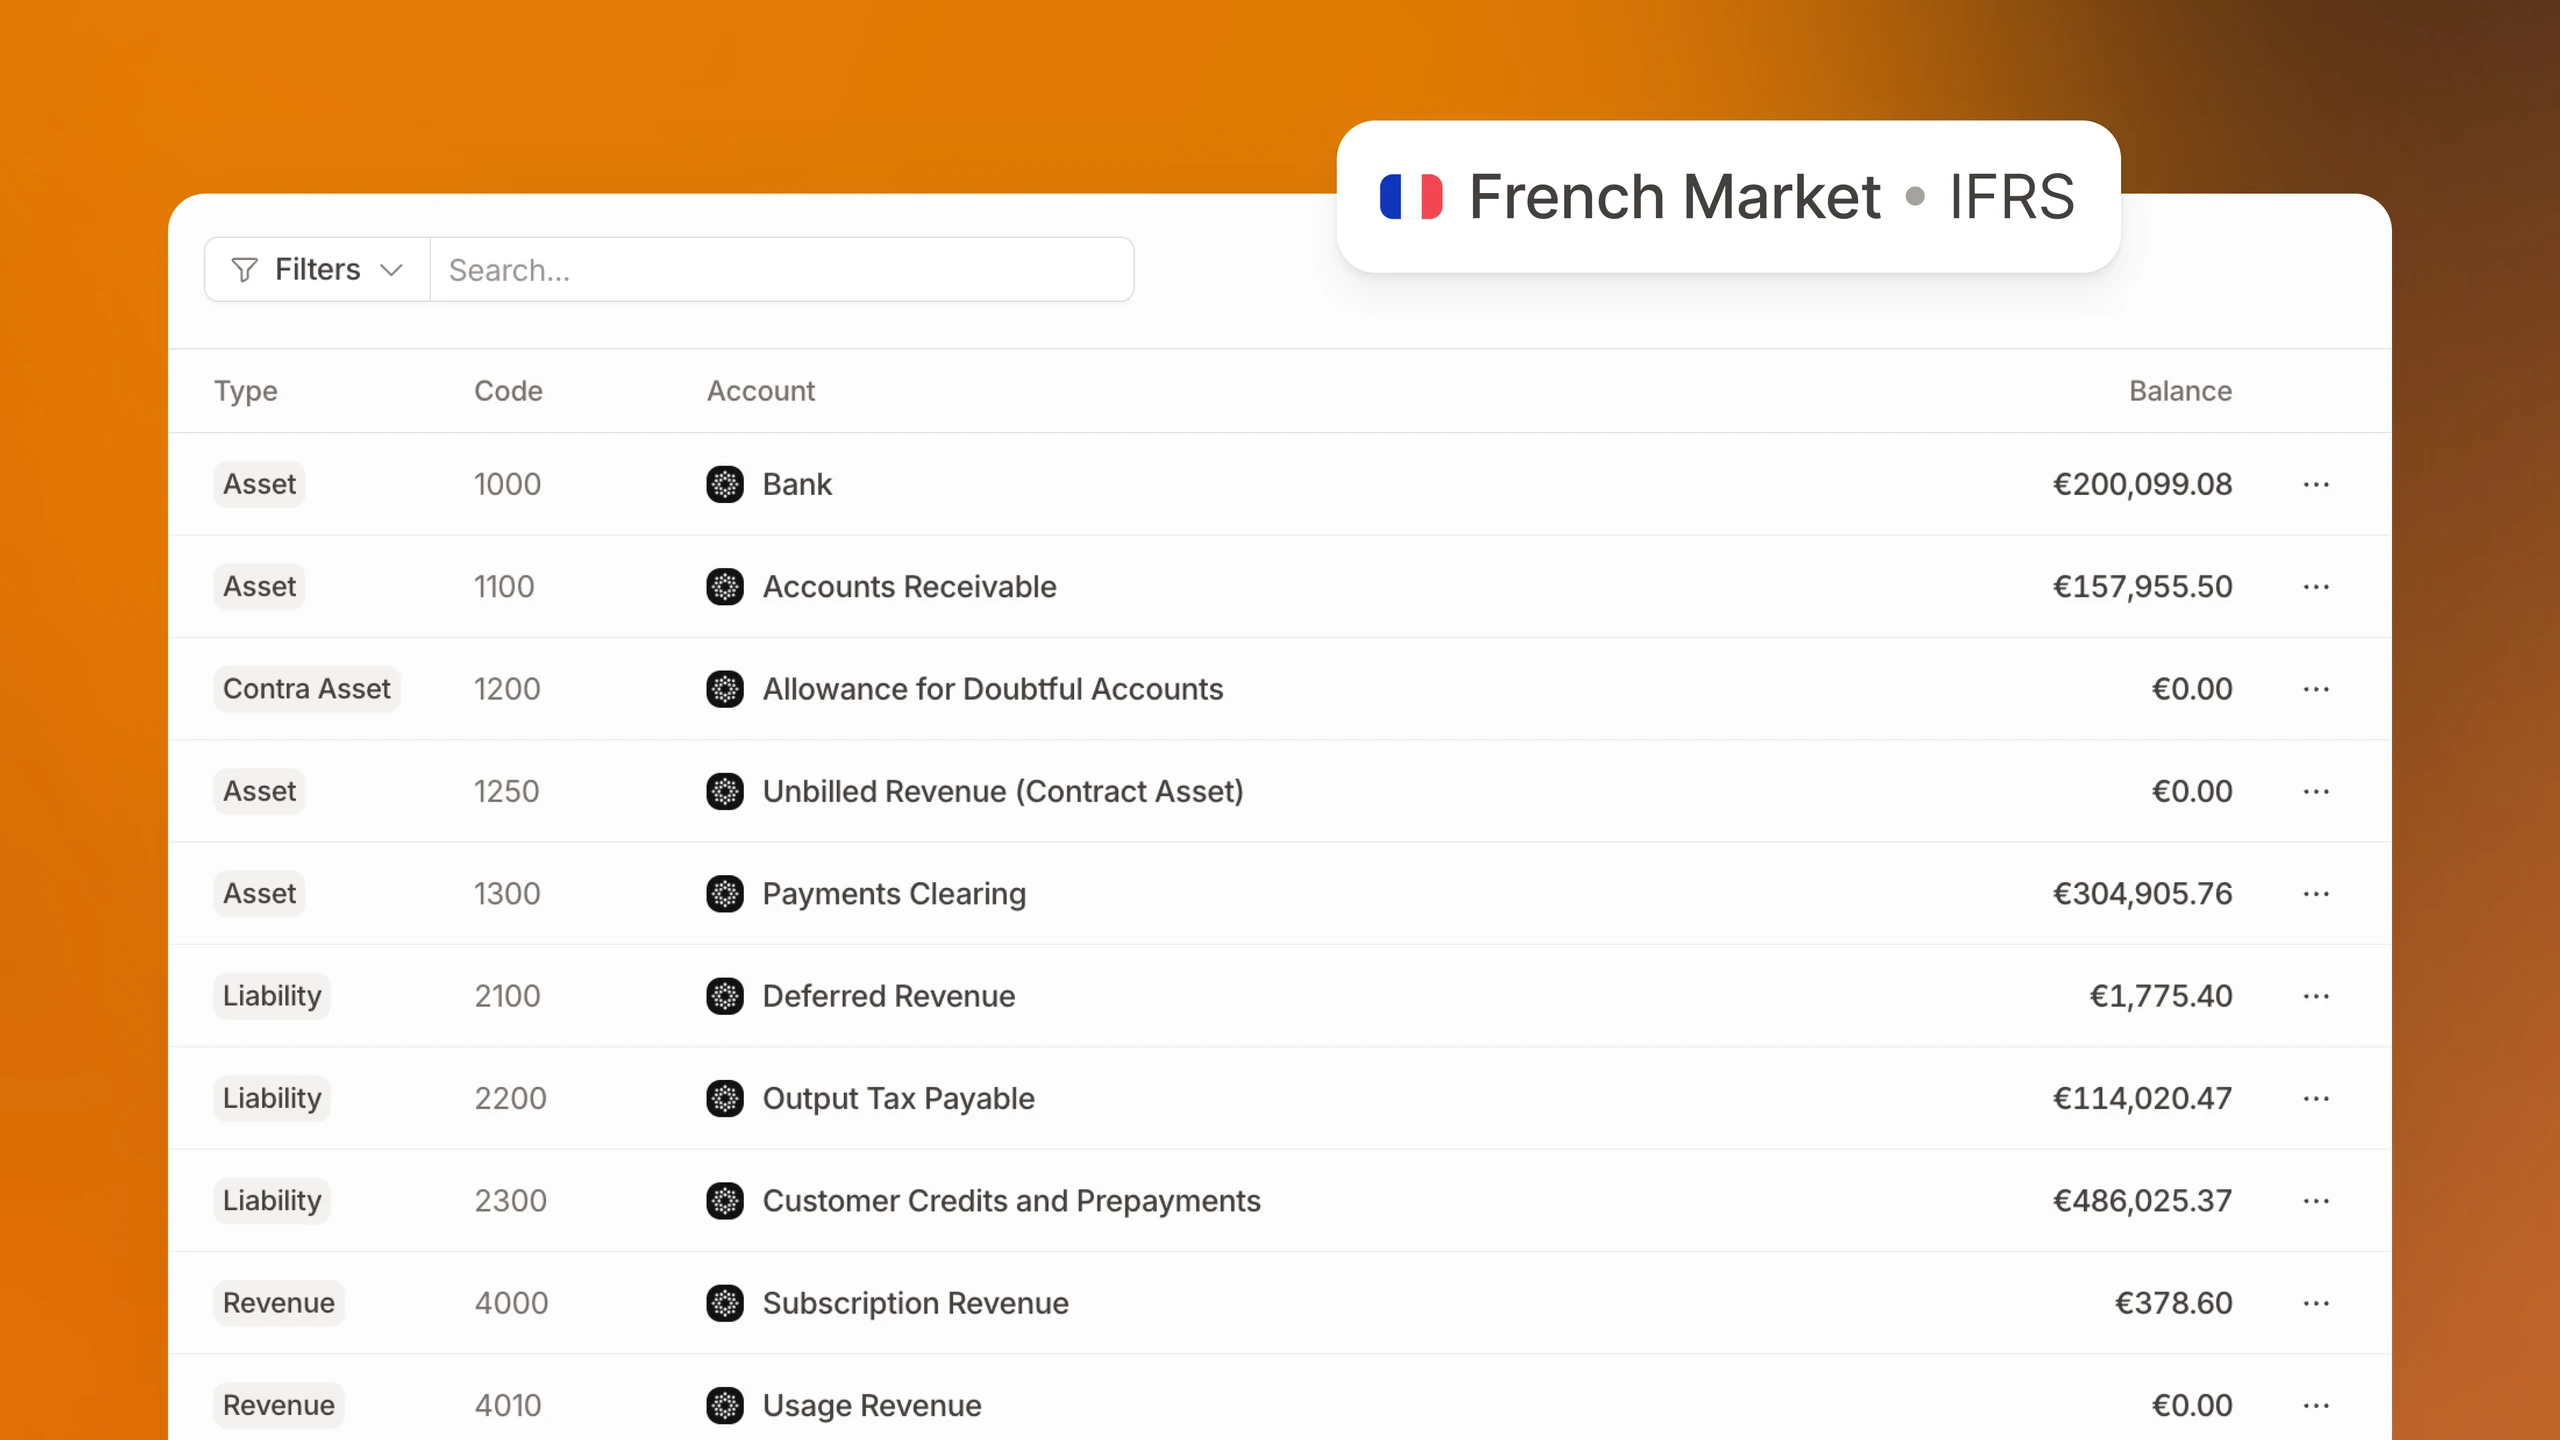Image resolution: width=2560 pixels, height=1440 pixels.
Task: Sort by the Code column header
Action: point(508,391)
